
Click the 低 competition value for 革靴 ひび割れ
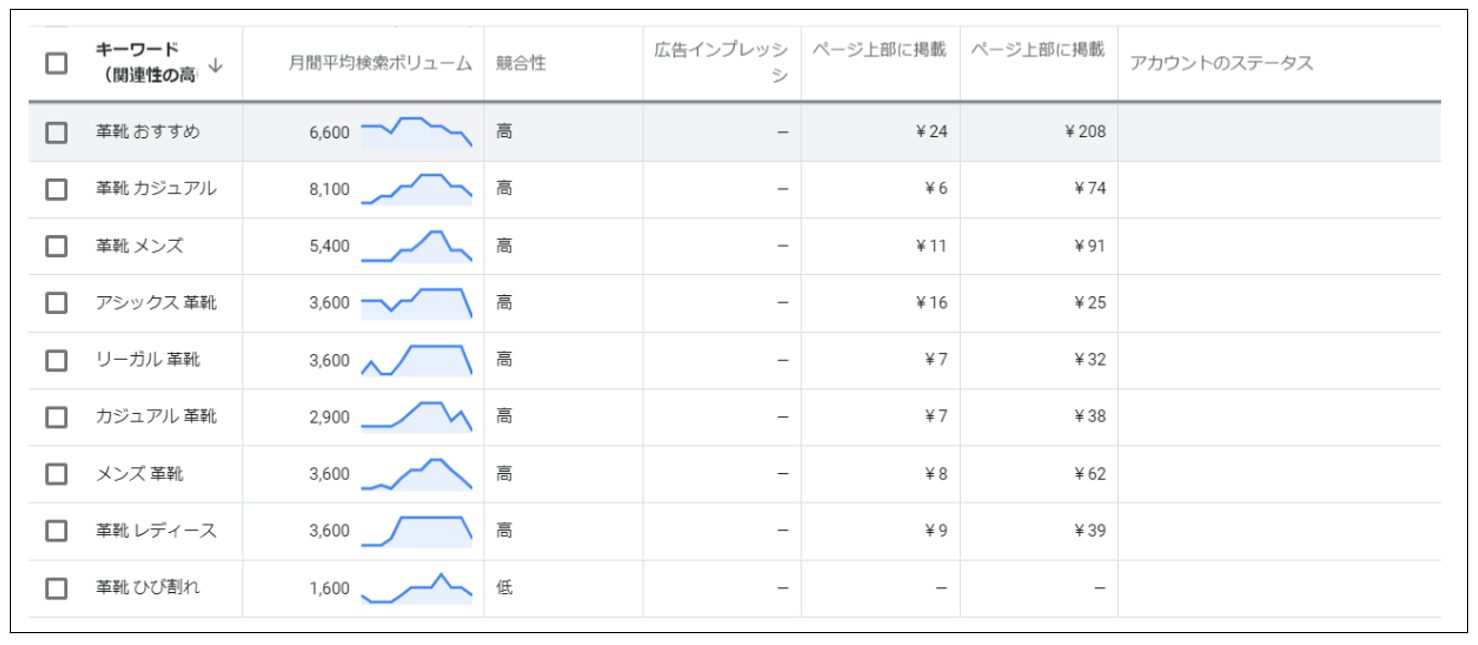pos(504,588)
